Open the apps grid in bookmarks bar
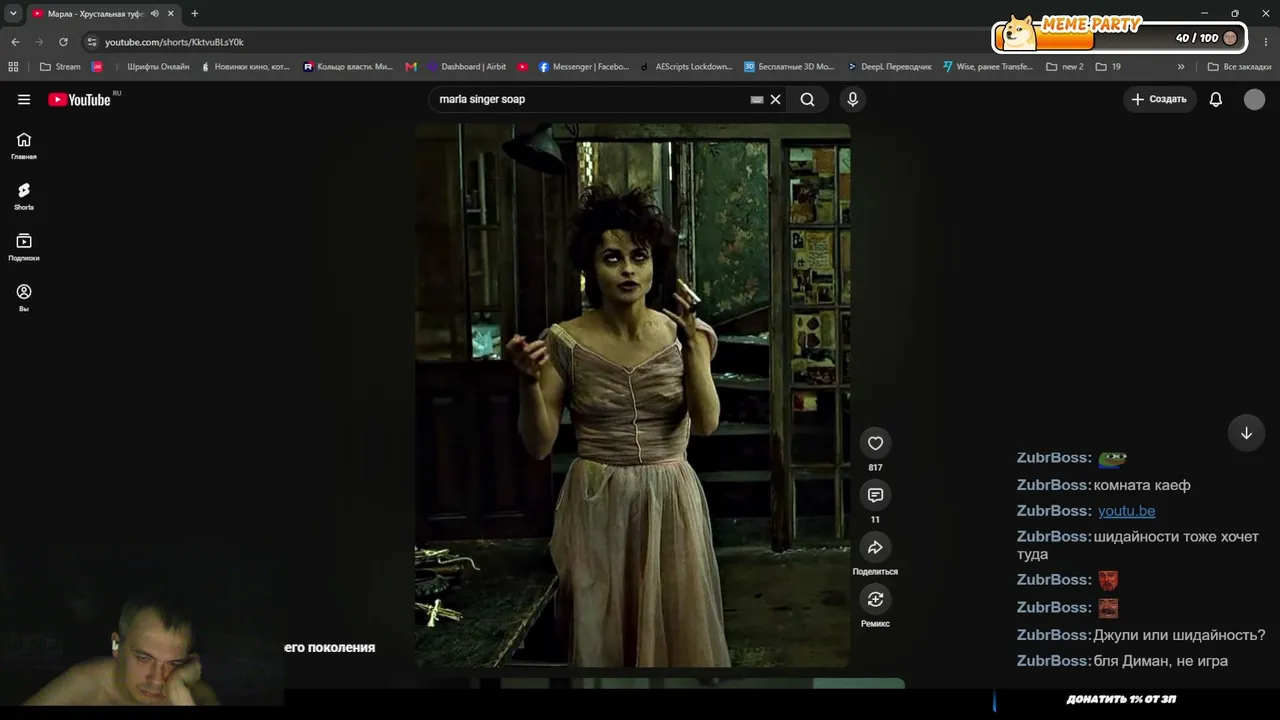The height and width of the screenshot is (720, 1280). [13, 67]
